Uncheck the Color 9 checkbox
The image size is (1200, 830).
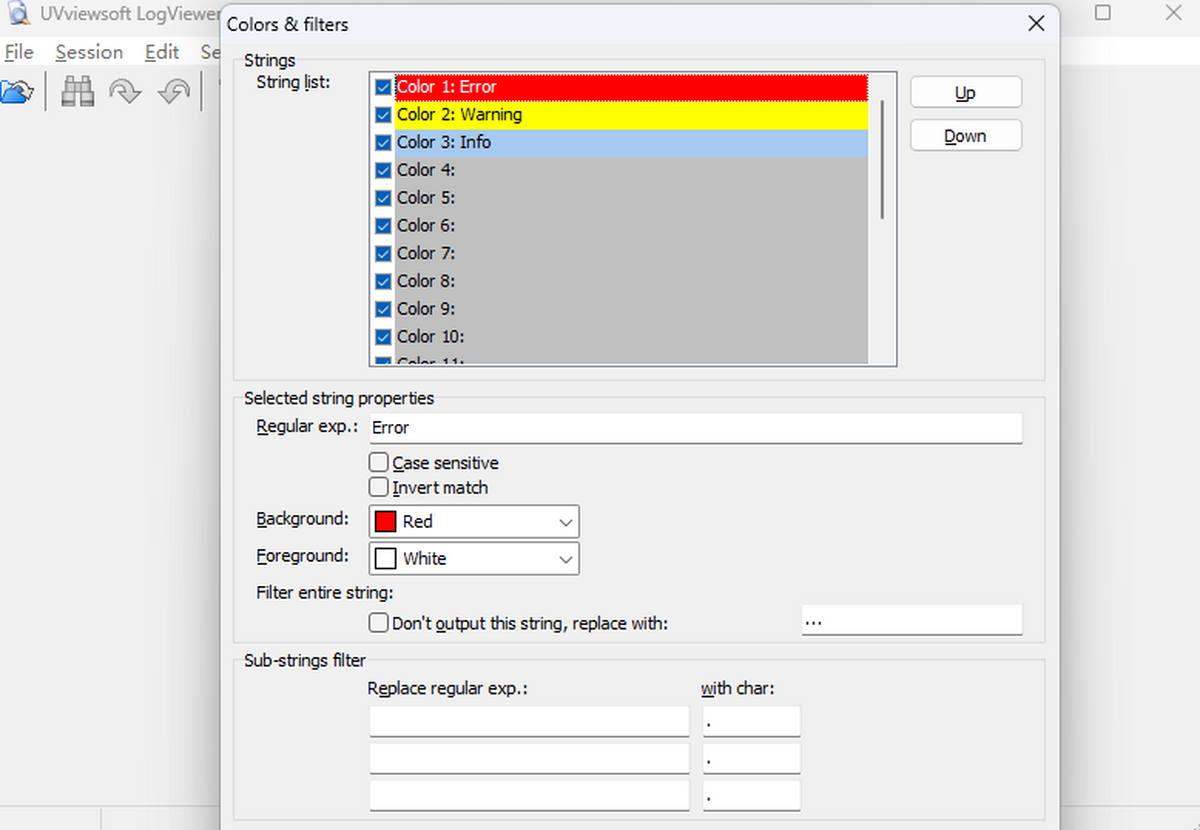pos(383,309)
